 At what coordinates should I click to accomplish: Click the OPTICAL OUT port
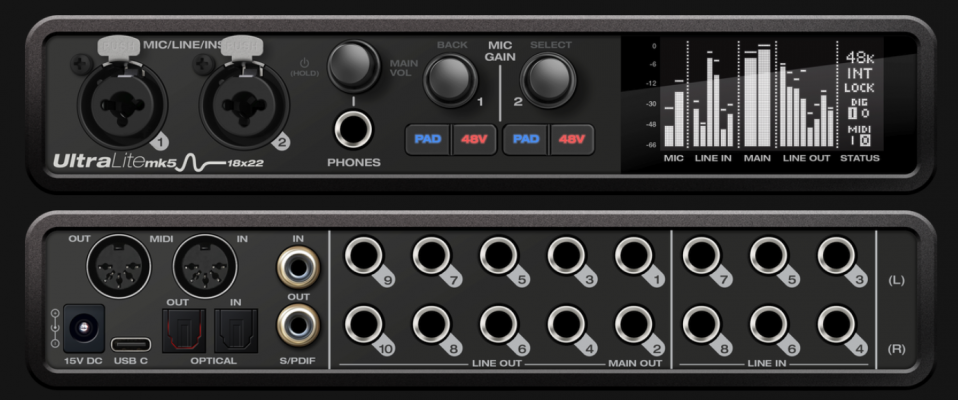point(183,330)
